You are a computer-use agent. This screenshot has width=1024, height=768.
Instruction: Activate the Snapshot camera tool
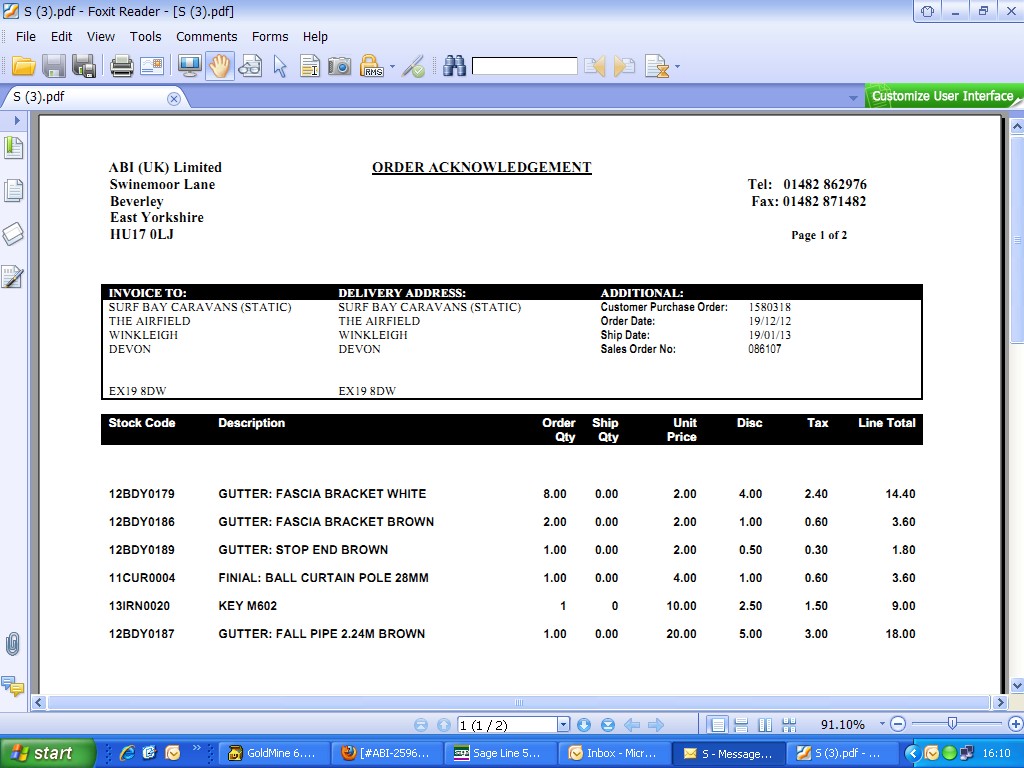340,67
